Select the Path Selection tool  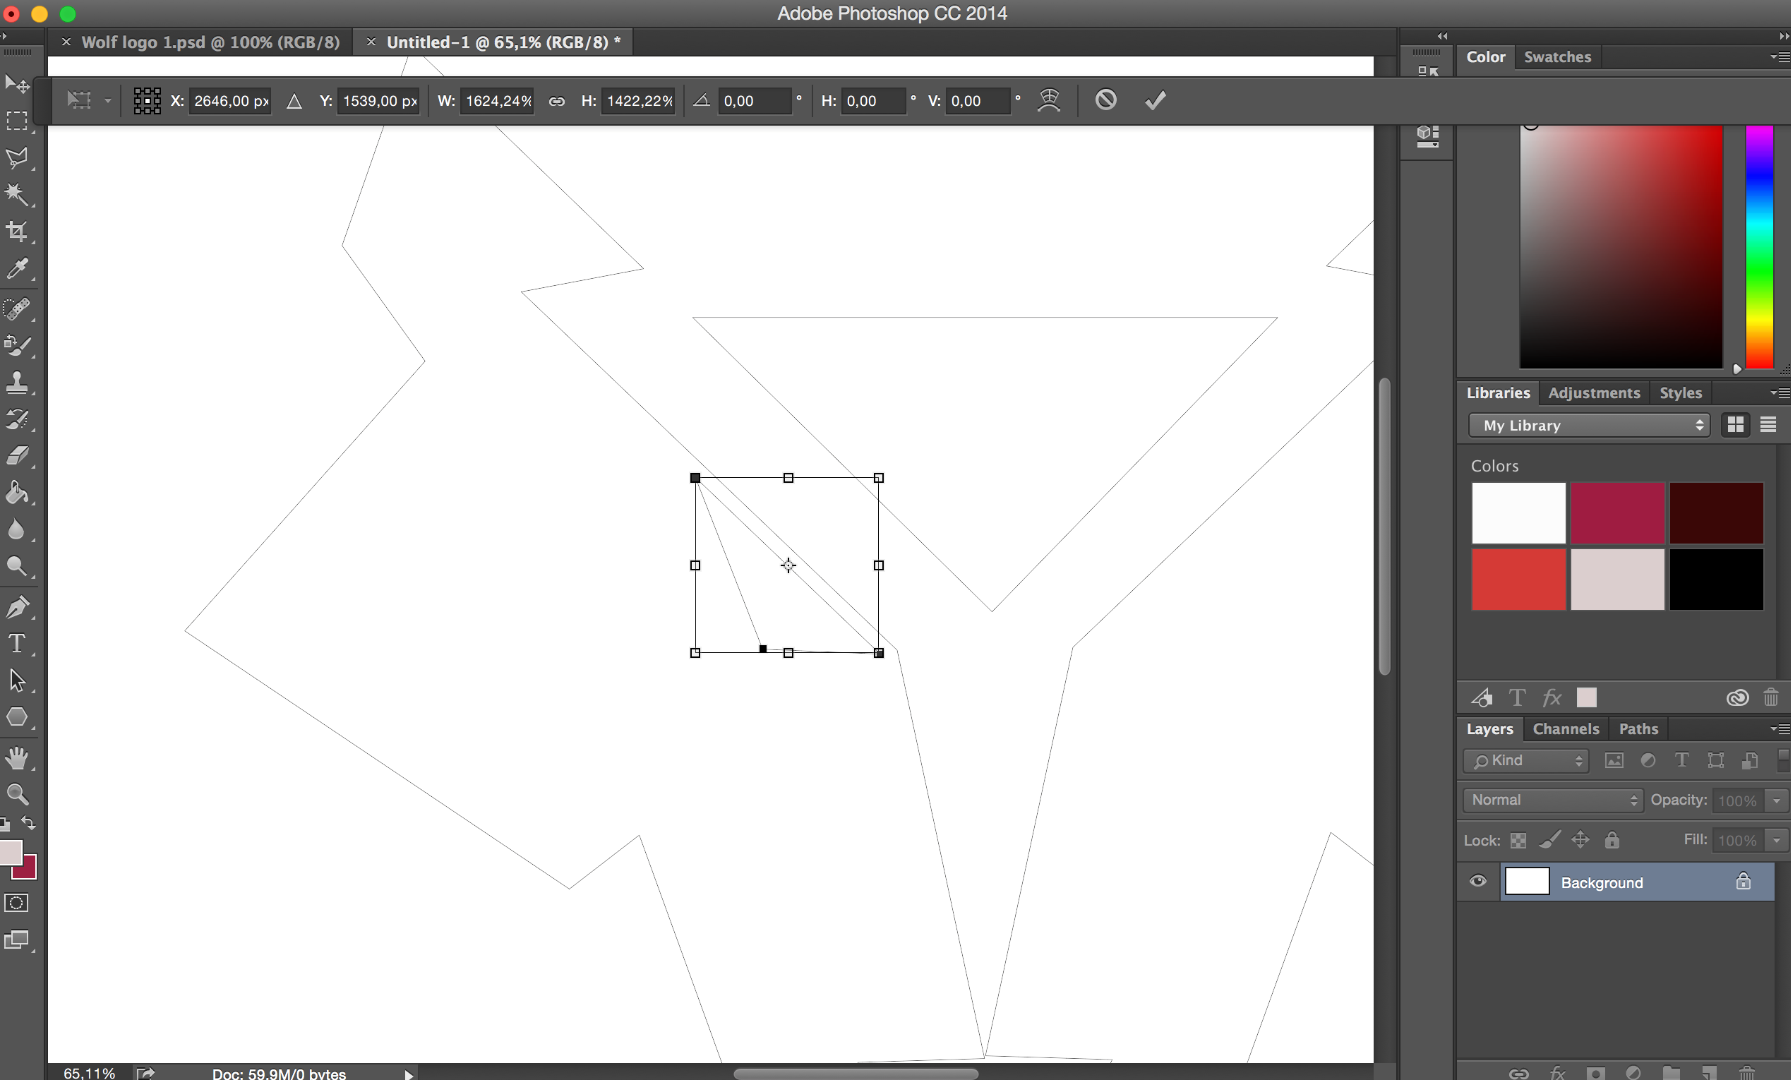[17, 681]
